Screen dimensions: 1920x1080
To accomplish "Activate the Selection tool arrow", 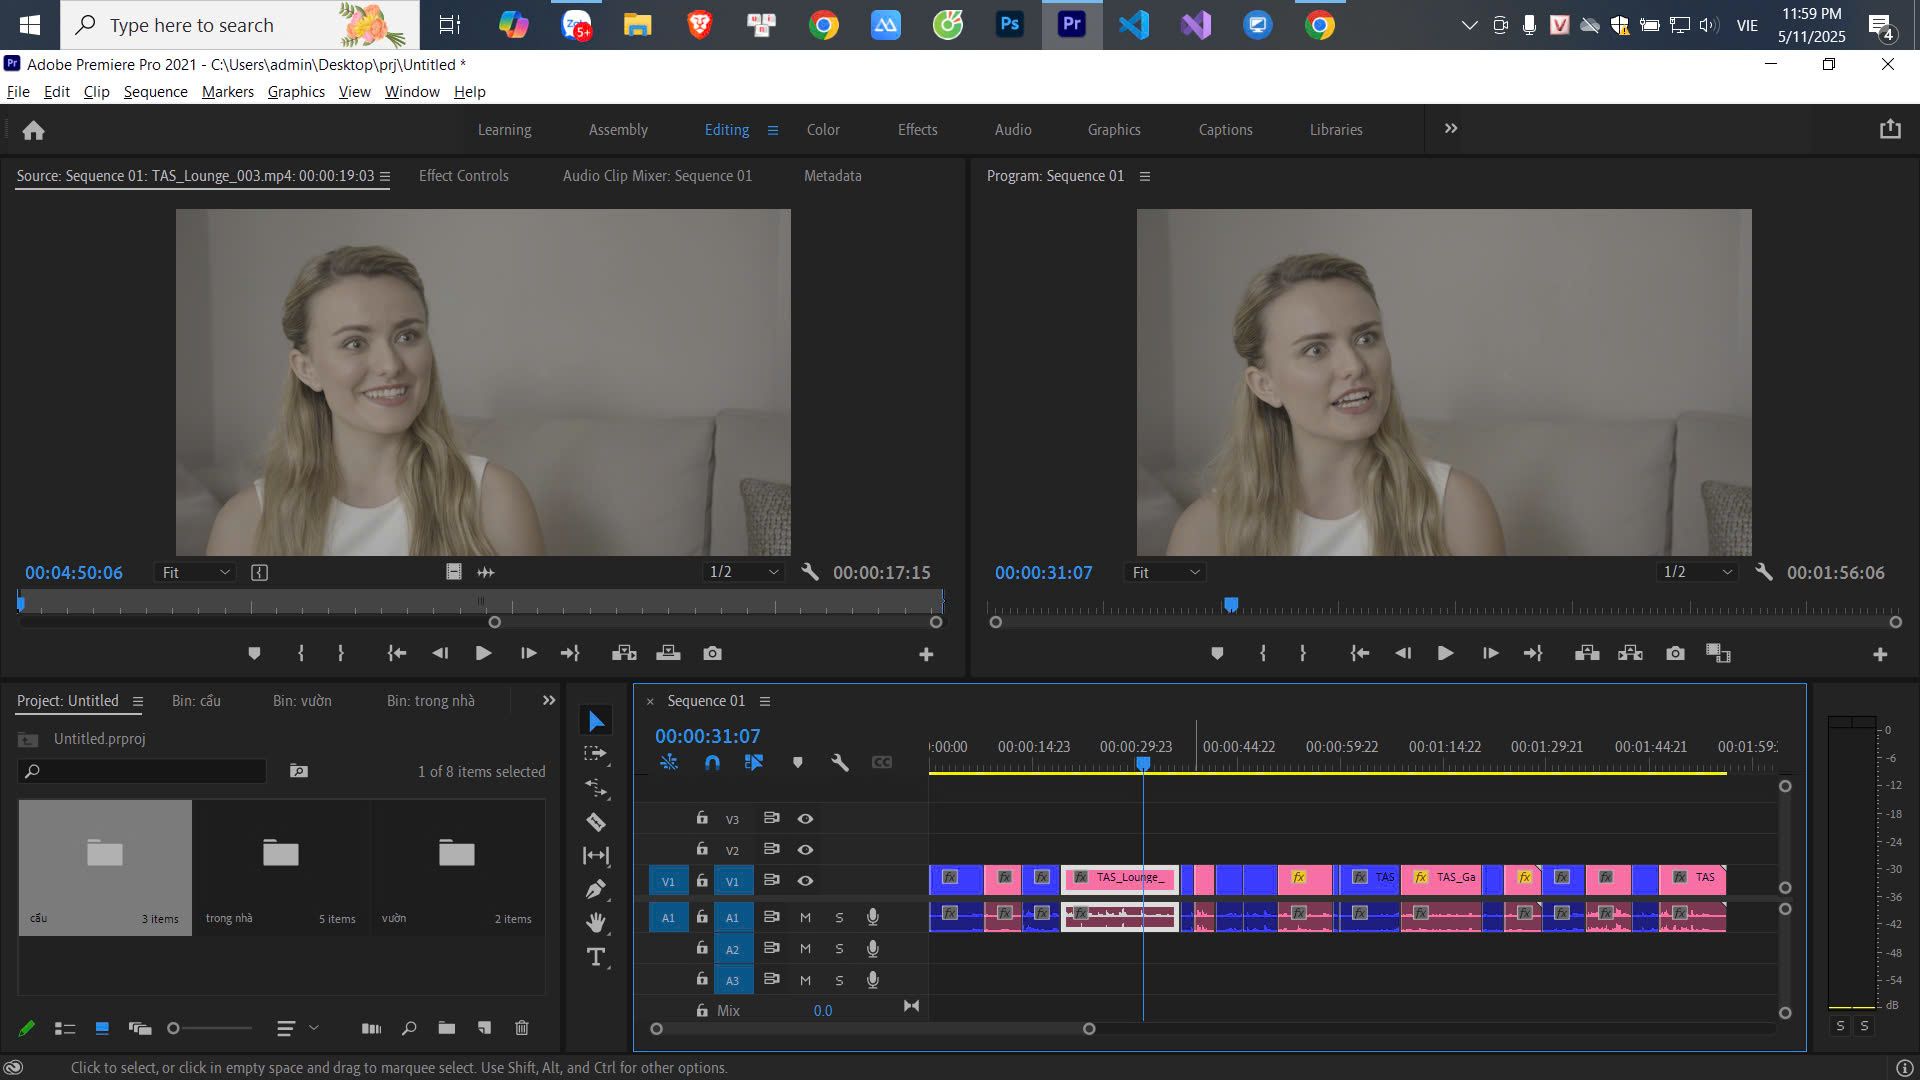I will click(596, 721).
